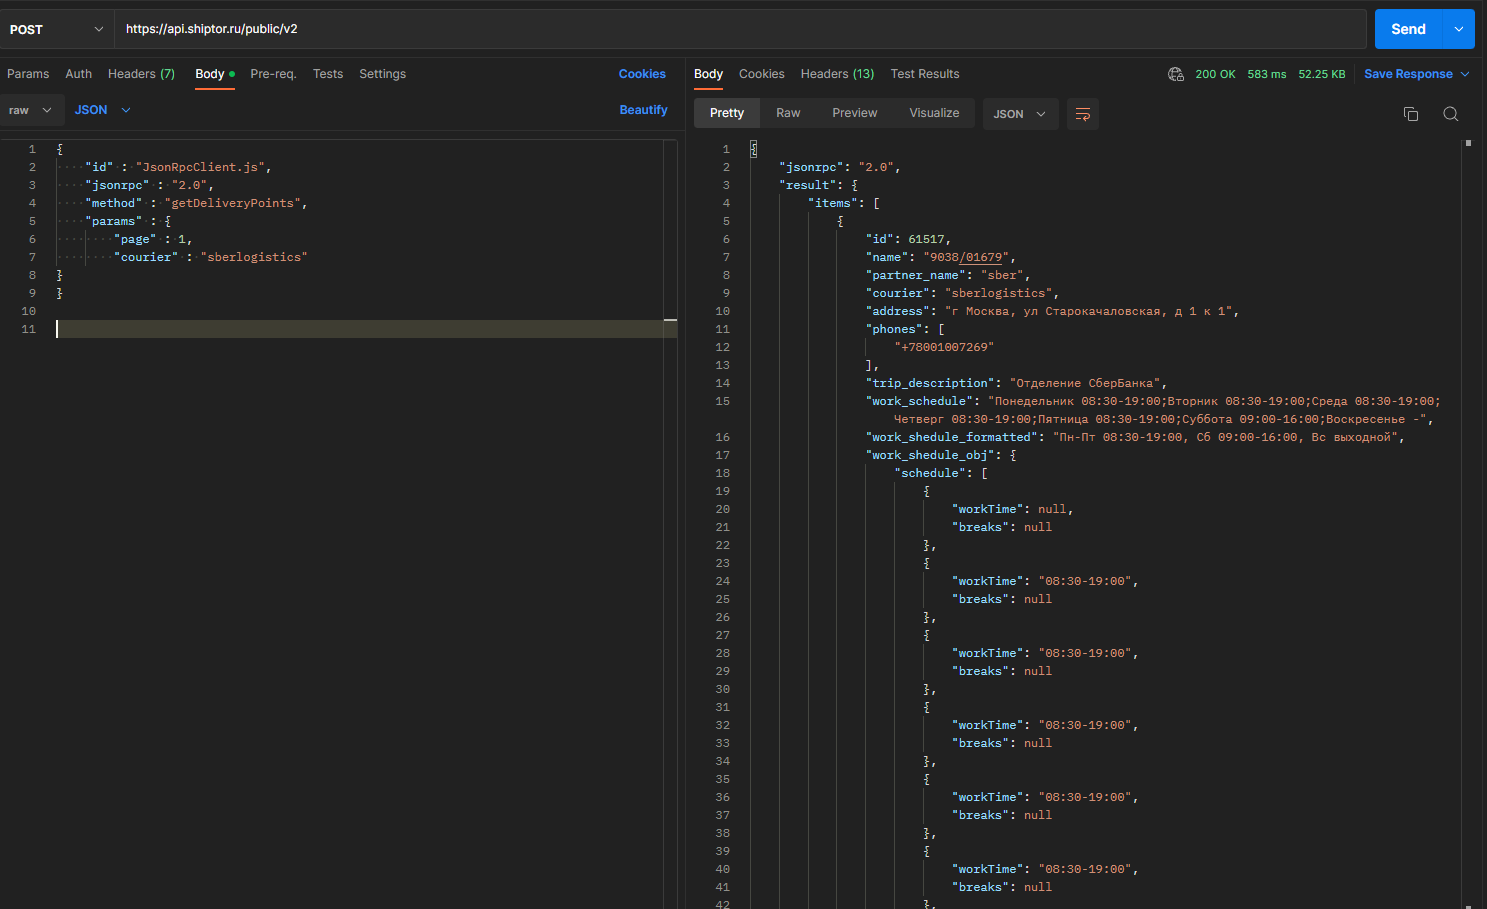This screenshot has width=1487, height=909.
Task: Open the Cookies link in request
Action: pos(642,74)
